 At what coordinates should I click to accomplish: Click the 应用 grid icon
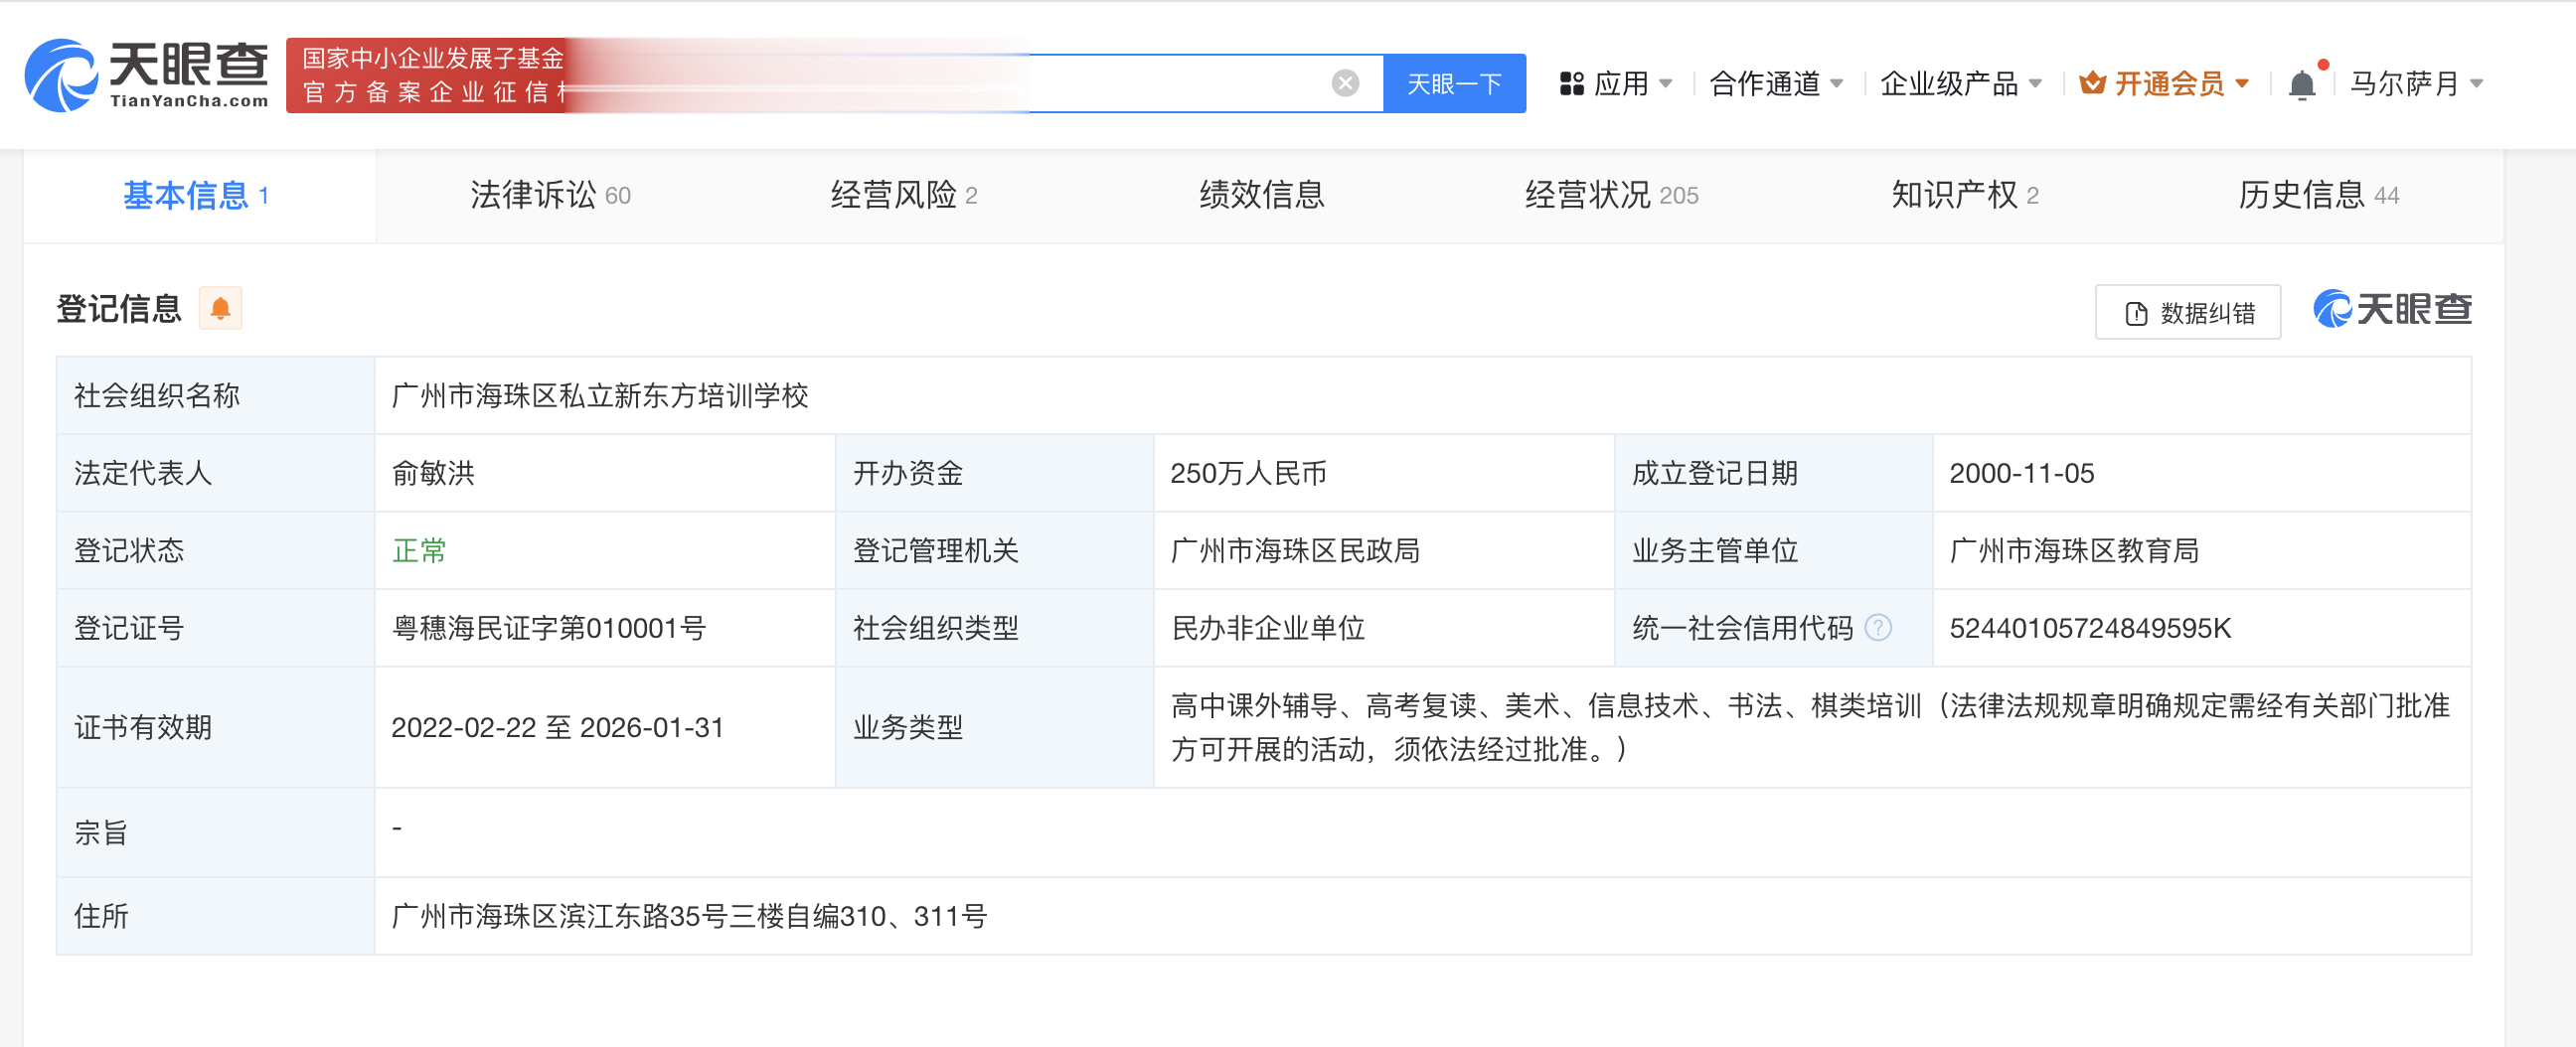[x=1572, y=84]
